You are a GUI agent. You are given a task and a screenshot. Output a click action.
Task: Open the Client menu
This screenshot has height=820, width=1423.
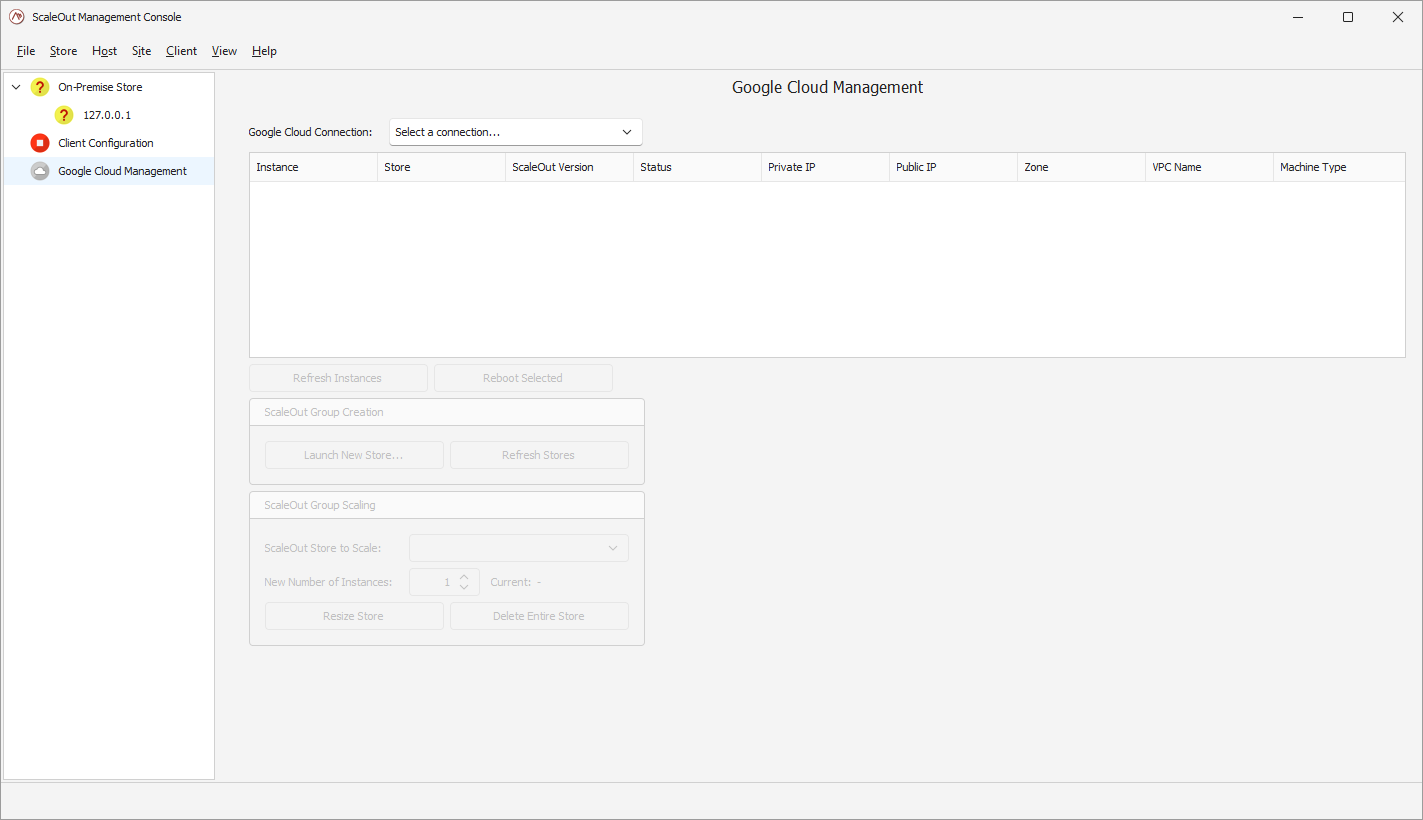click(181, 51)
